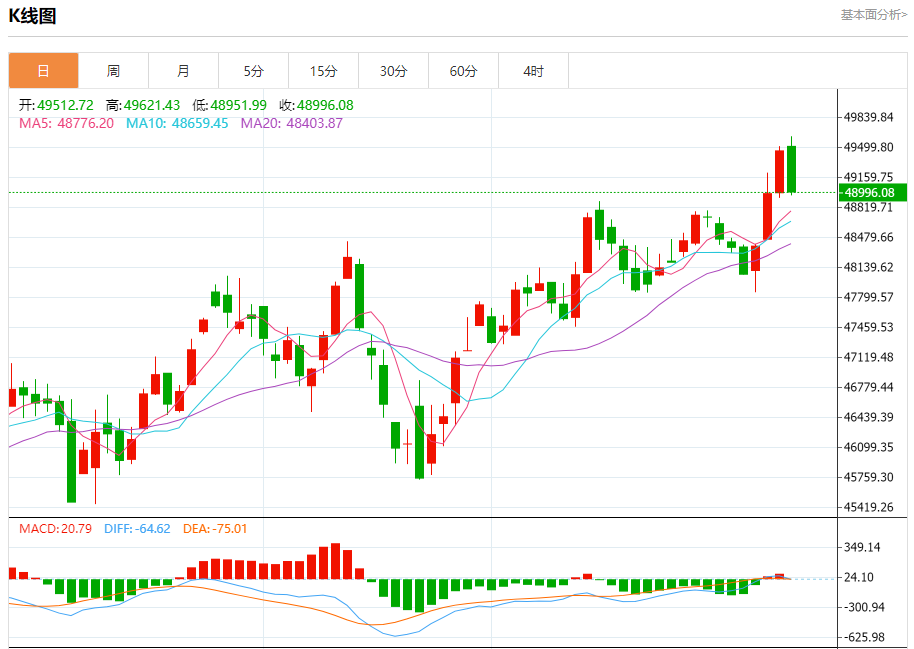
Task: Click the MA10 48659.45 label
Action: 177,124
